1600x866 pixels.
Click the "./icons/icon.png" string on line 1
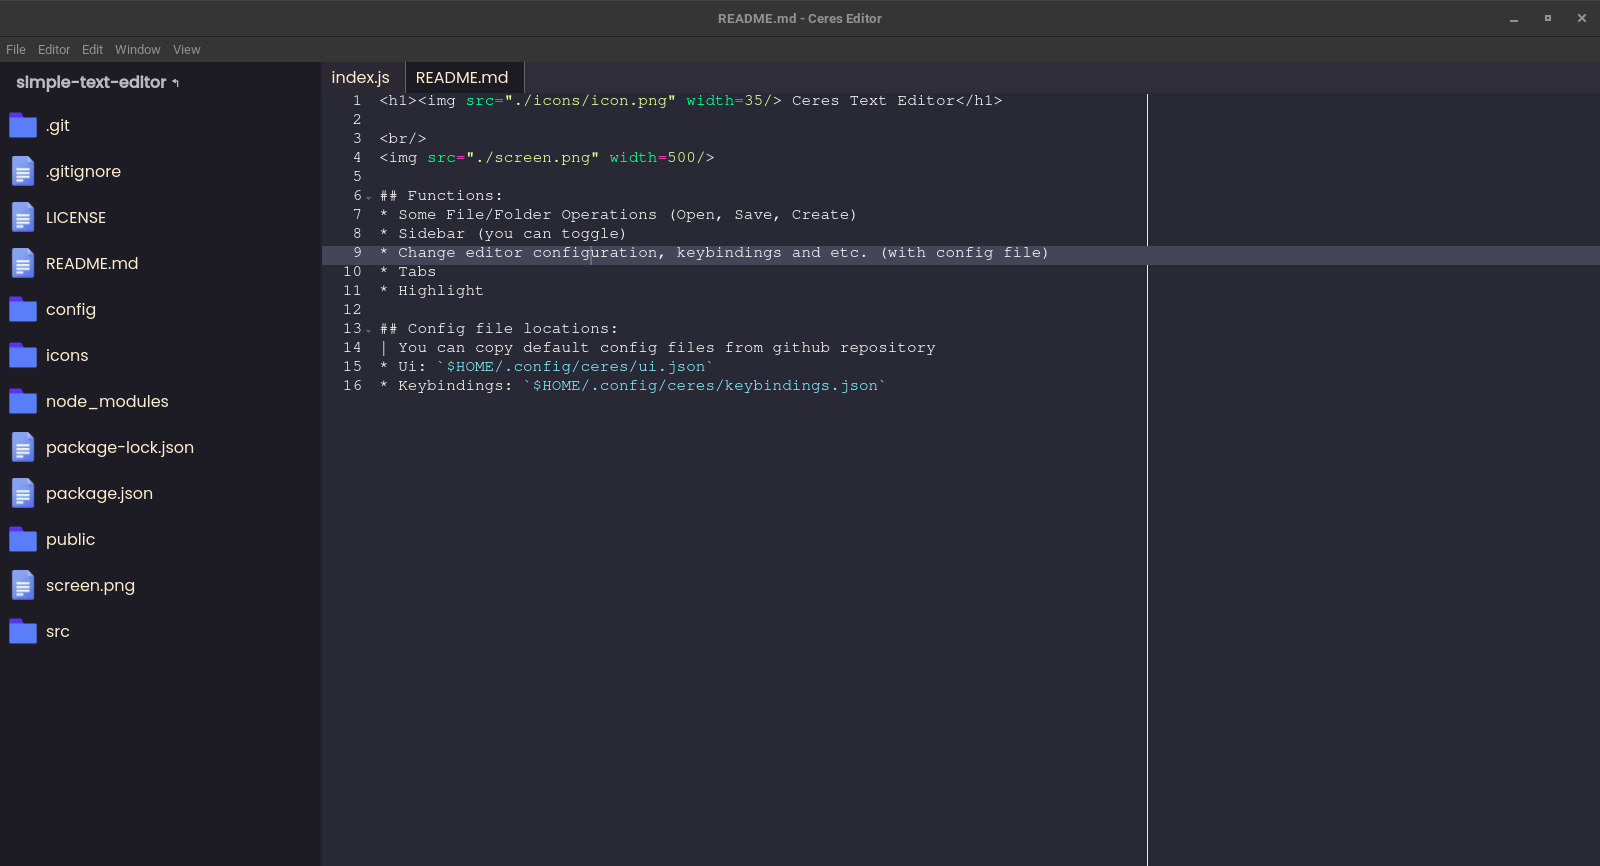click(590, 100)
